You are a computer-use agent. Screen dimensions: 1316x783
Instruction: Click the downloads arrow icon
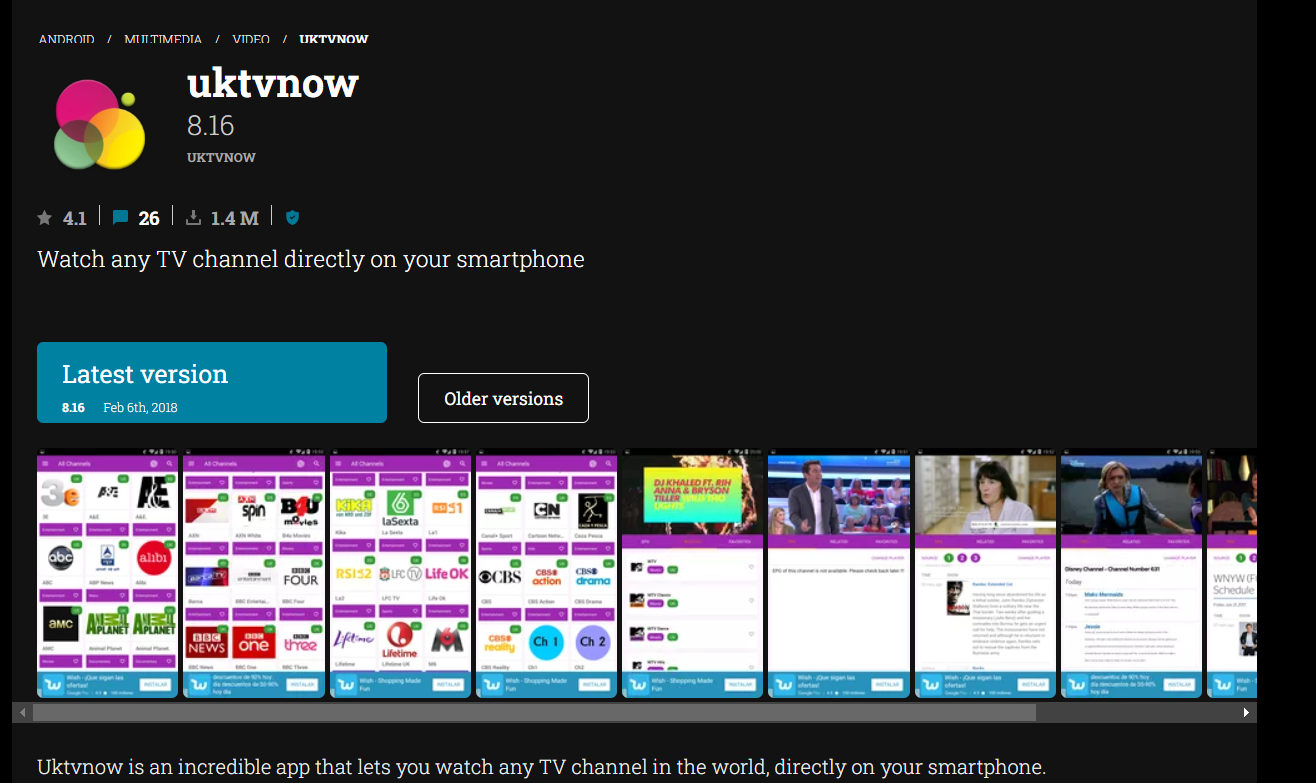(194, 217)
